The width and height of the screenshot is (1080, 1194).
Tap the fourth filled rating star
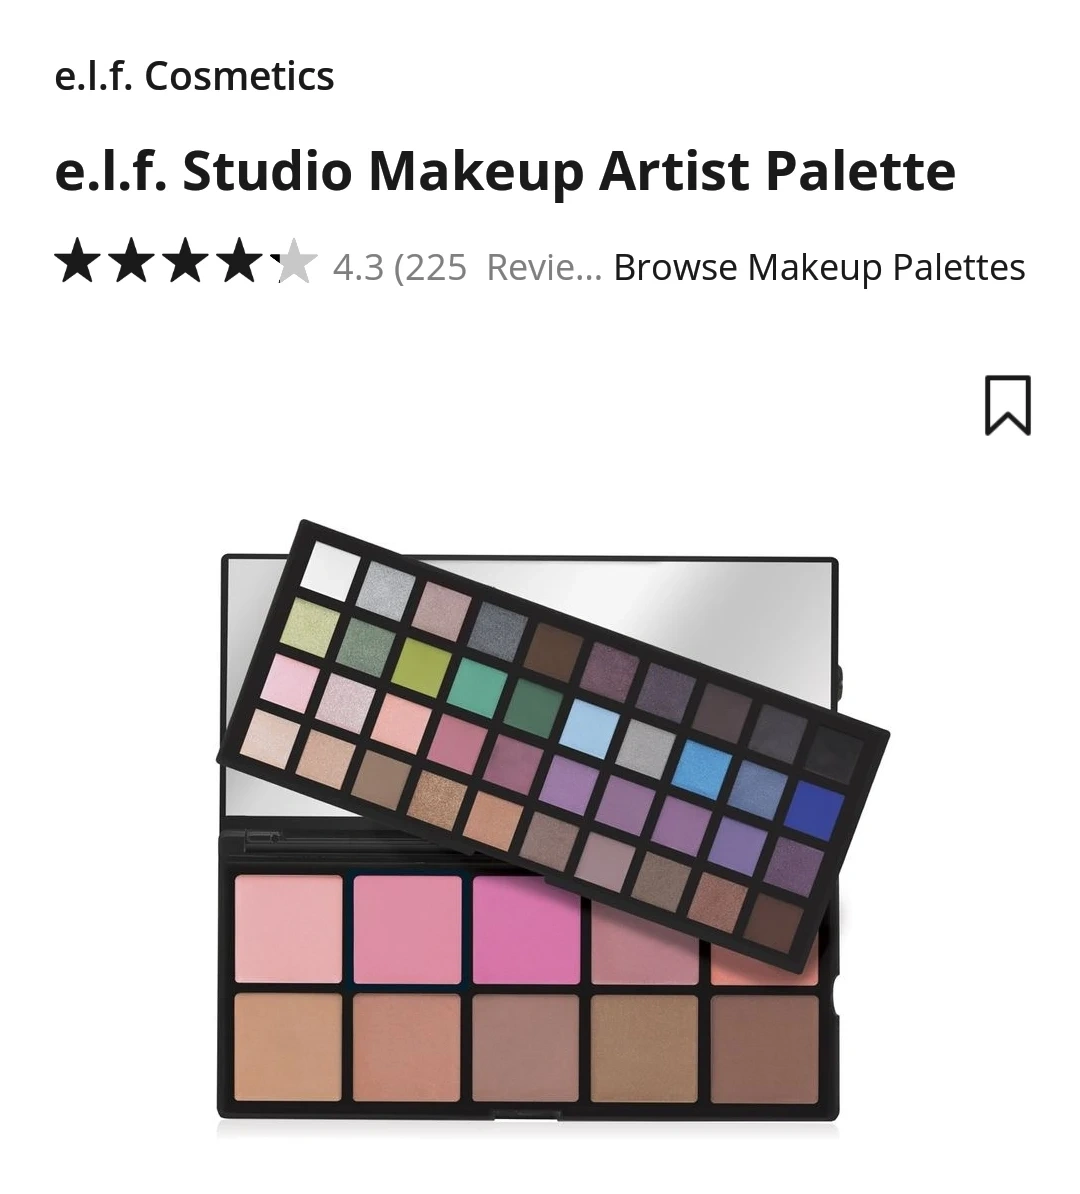pos(240,260)
